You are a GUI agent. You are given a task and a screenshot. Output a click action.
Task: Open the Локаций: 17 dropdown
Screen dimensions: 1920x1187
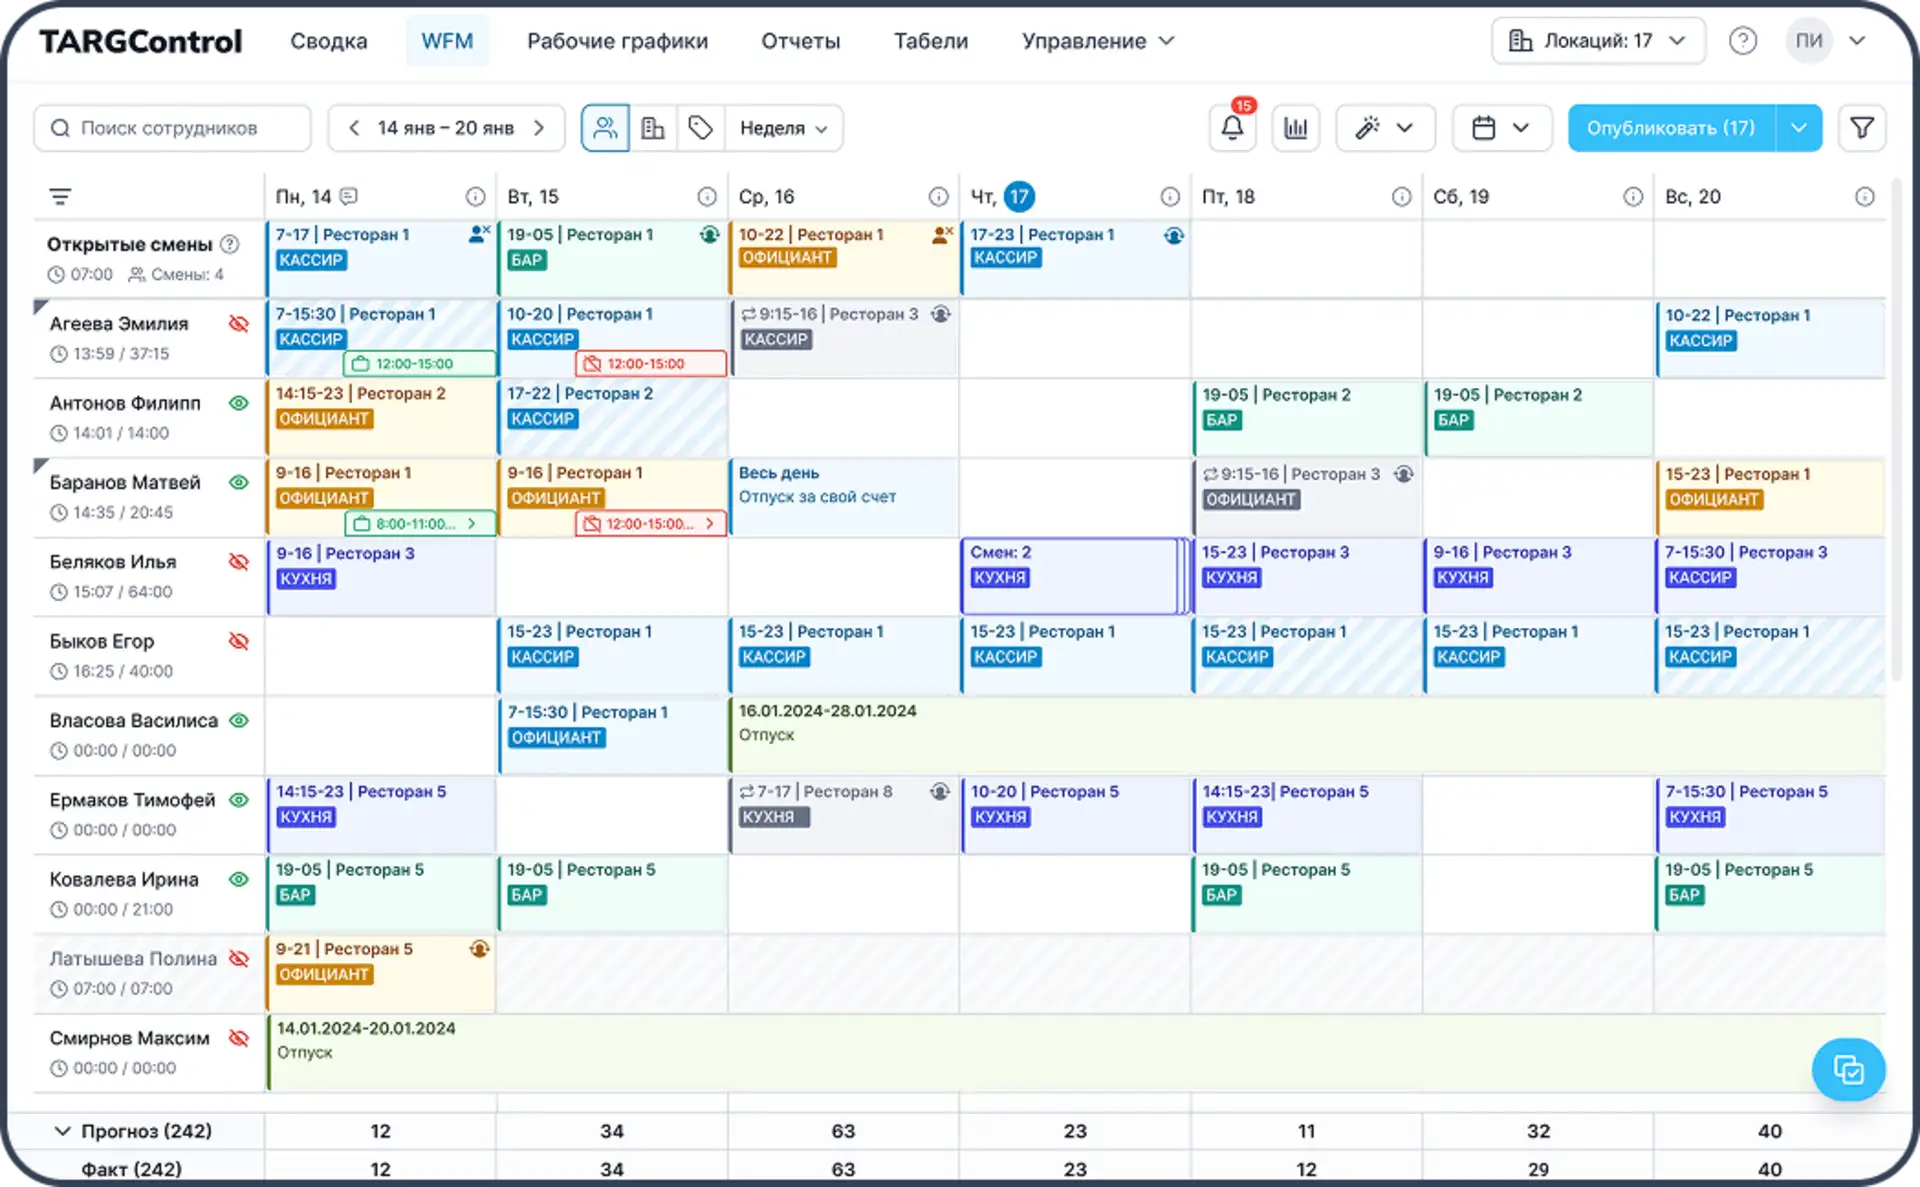coord(1598,41)
